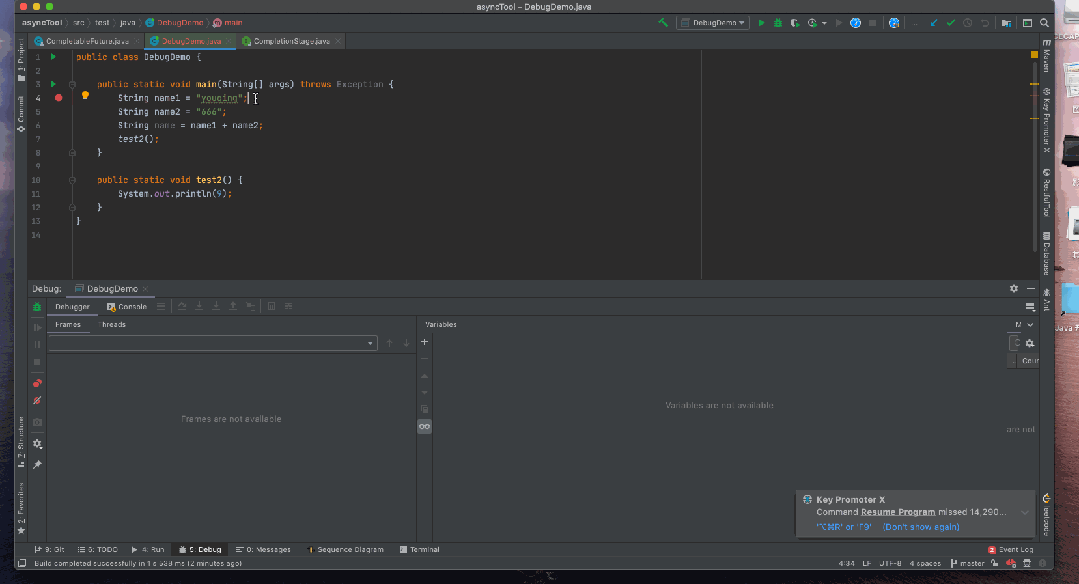The image size is (1079, 584).
Task: Open Evaluate Expression calculator icon
Action: coord(271,306)
